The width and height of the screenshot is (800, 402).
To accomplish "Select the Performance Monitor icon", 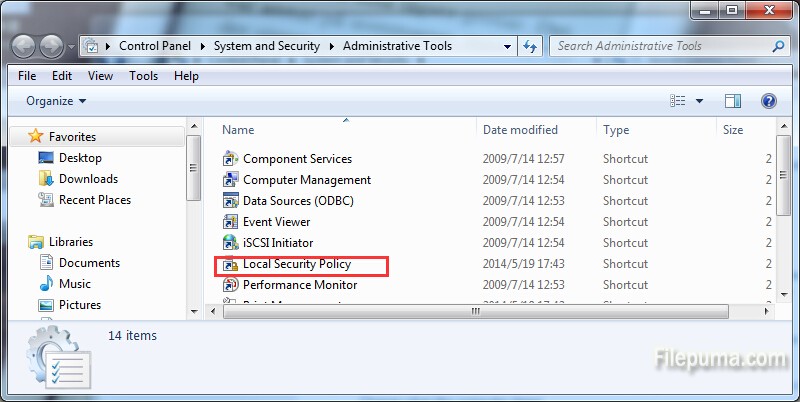I will [x=230, y=285].
